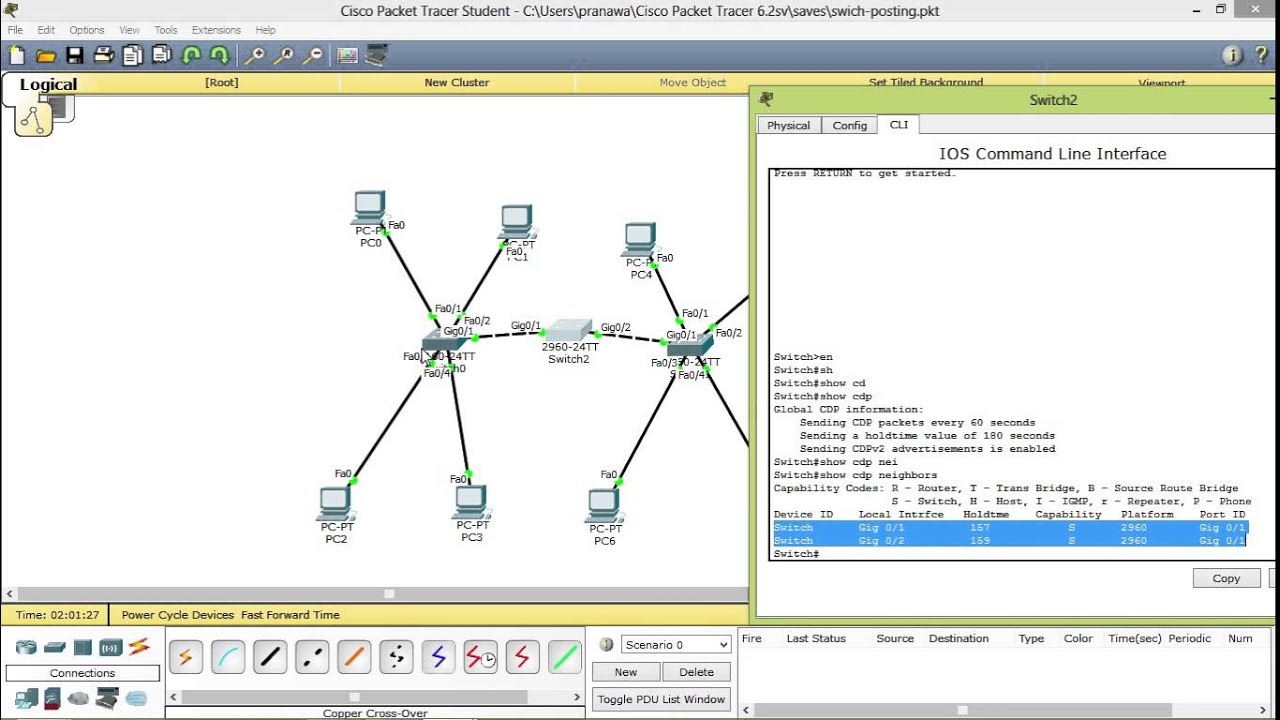Open the Extensions menu
This screenshot has width=1280, height=720.
click(x=216, y=30)
